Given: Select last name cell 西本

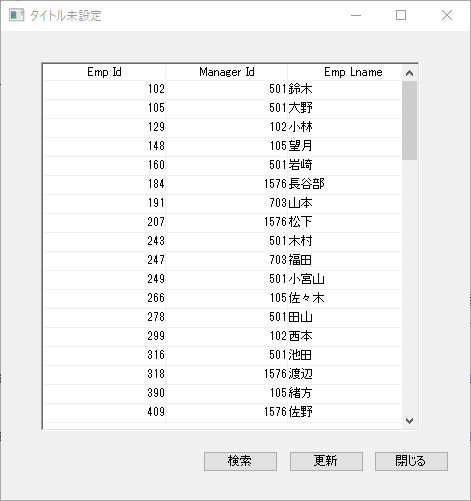Looking at the screenshot, I should (x=345, y=336).
